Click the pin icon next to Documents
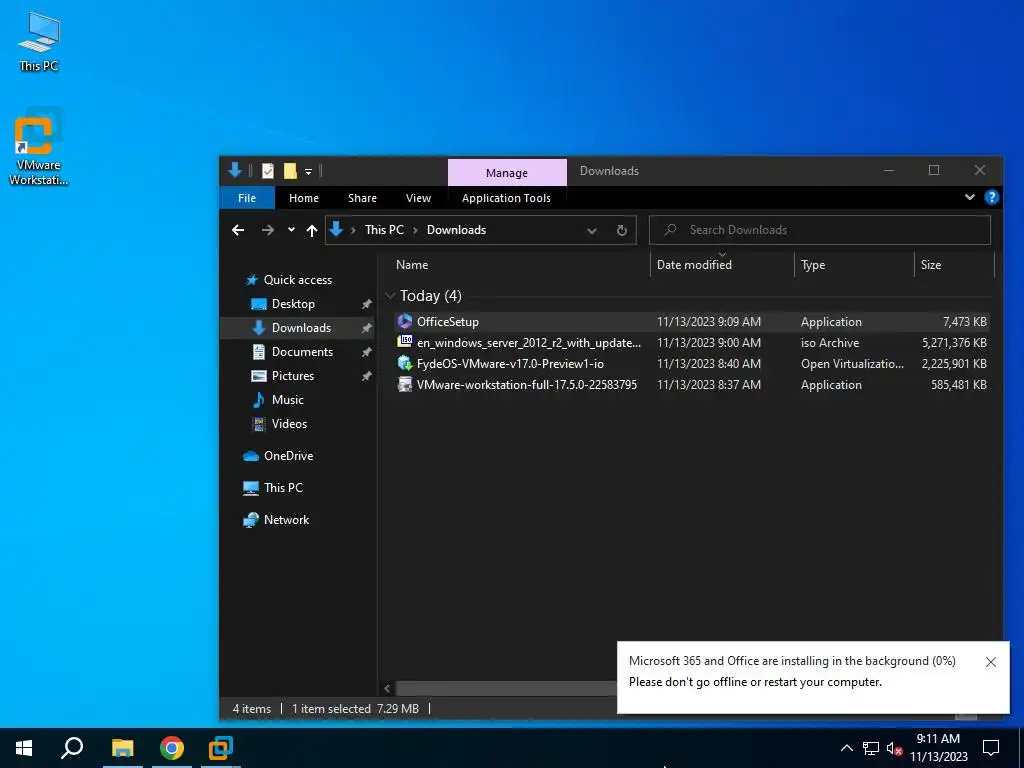Screen dimensions: 1024x768 (x=366, y=352)
